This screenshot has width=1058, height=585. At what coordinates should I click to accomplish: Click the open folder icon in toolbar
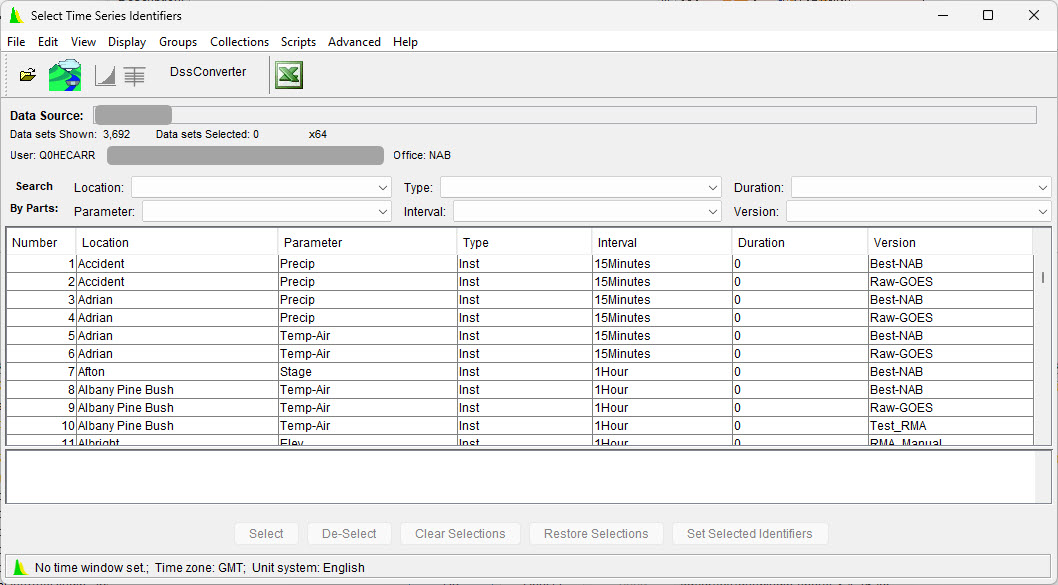tap(27, 75)
